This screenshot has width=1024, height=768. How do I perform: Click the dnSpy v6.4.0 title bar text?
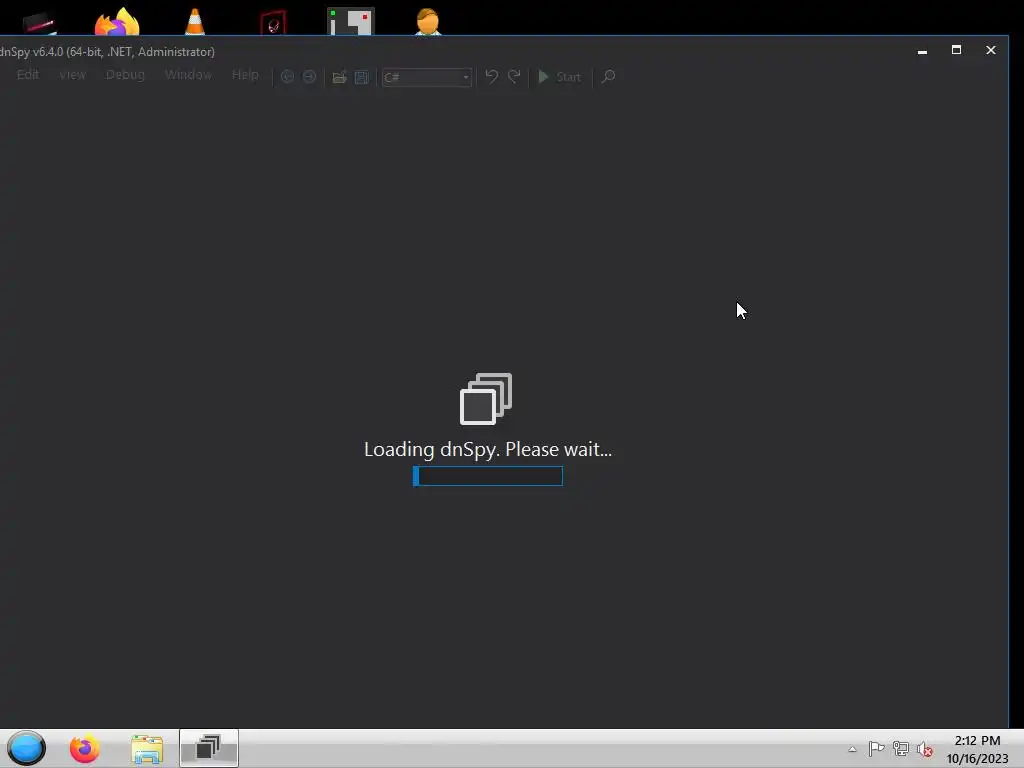(107, 52)
